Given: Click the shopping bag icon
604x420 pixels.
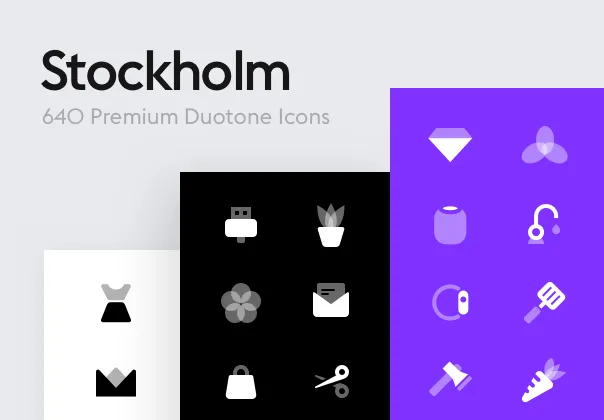Looking at the screenshot, I should tap(241, 382).
